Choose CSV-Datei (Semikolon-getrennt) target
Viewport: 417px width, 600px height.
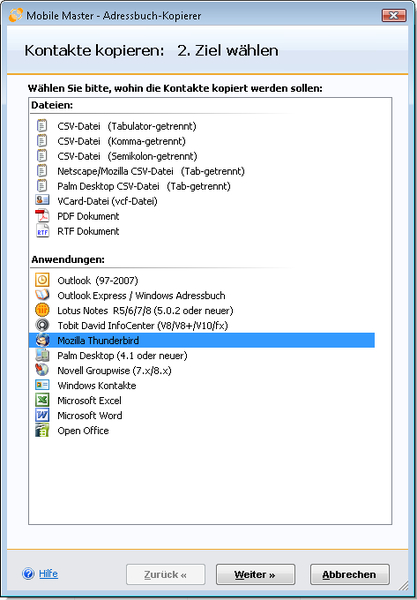(x=127, y=156)
